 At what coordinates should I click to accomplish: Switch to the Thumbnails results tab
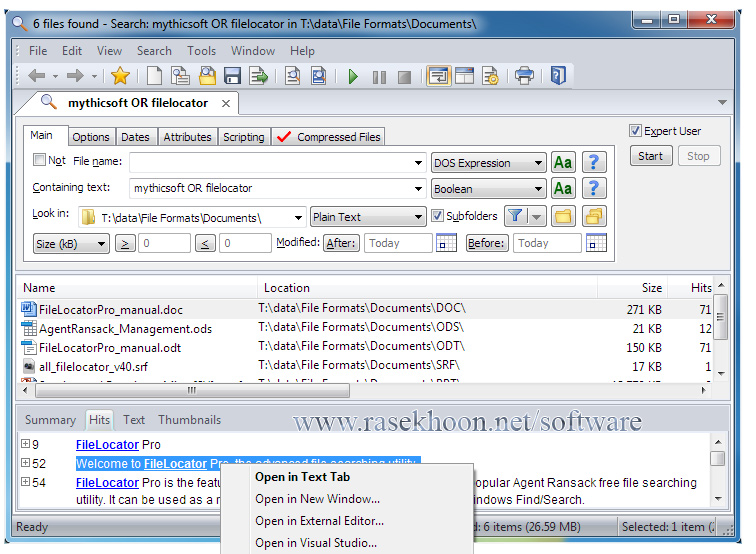tap(189, 420)
